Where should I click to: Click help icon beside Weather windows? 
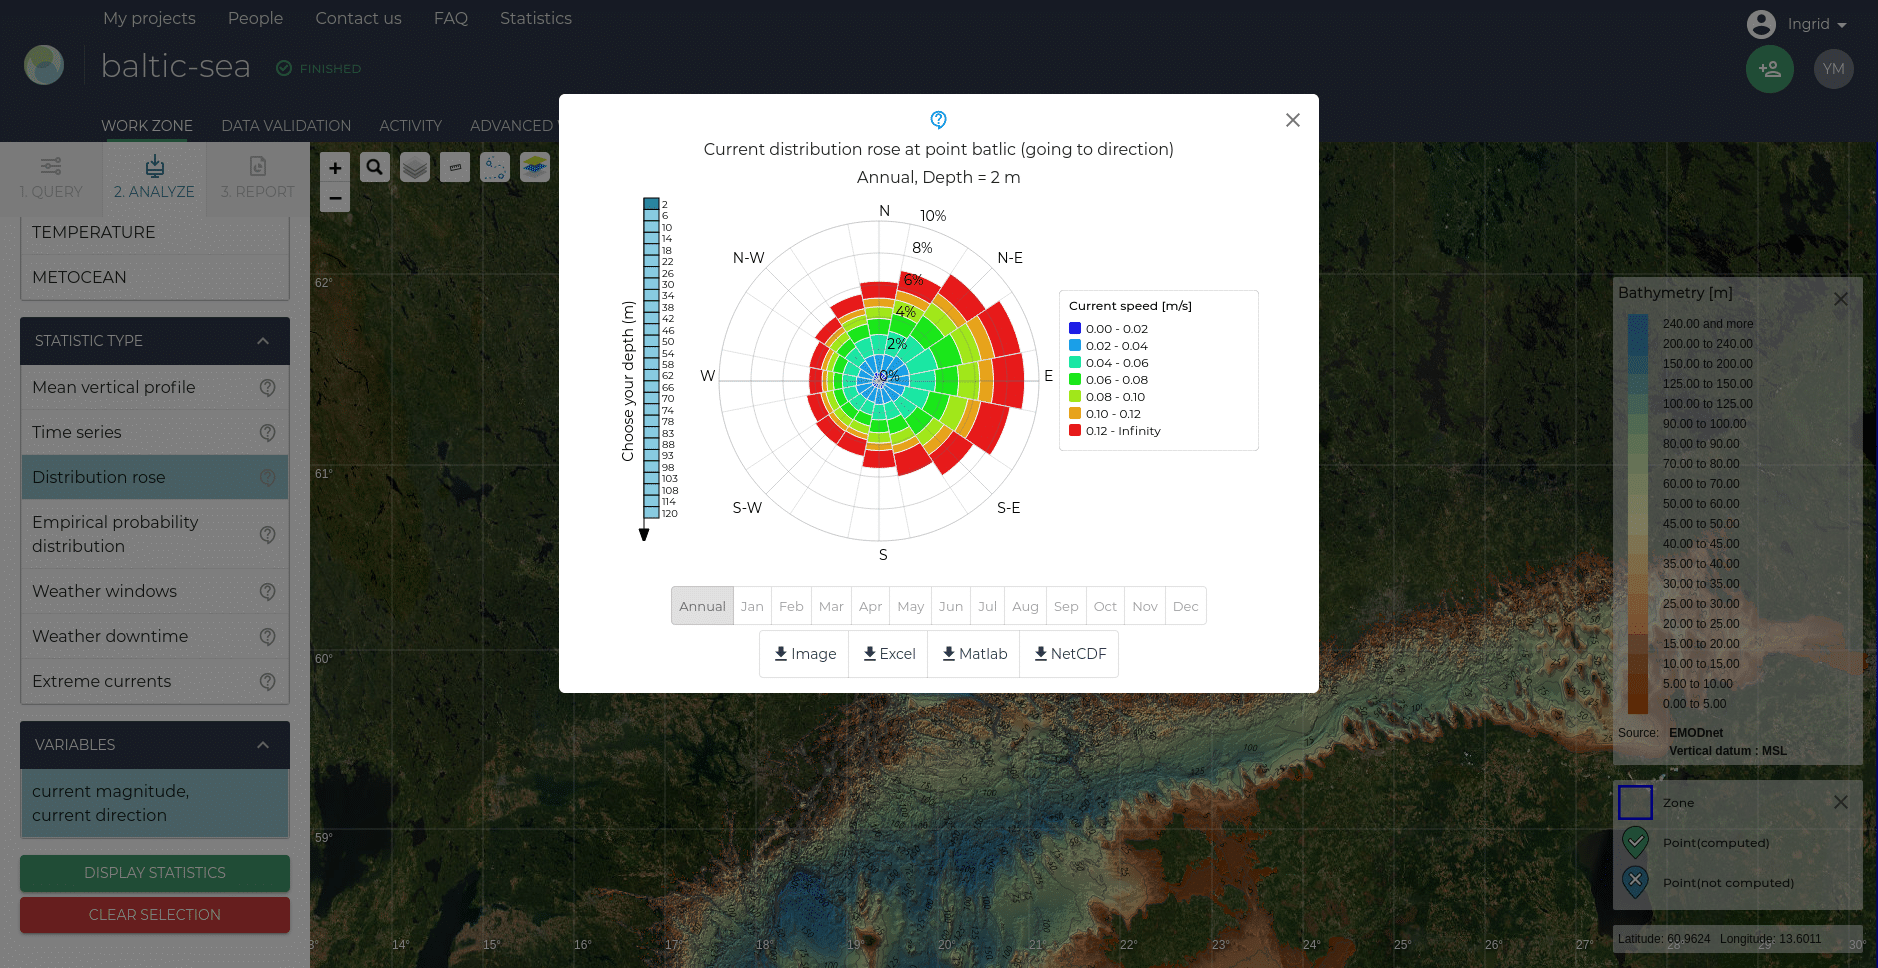click(267, 591)
